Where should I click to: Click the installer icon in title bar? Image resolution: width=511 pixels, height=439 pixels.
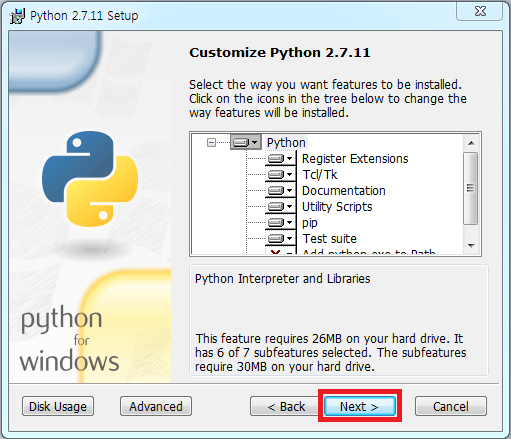(17, 16)
